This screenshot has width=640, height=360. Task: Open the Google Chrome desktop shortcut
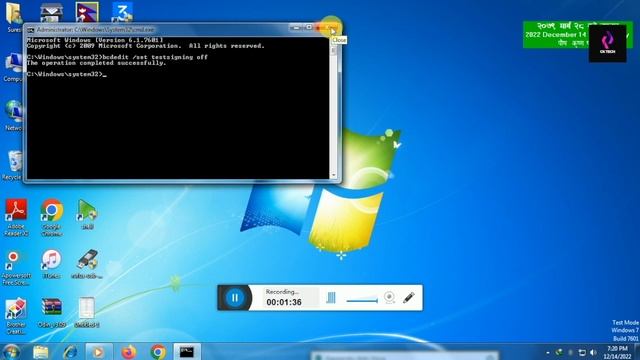(x=52, y=217)
